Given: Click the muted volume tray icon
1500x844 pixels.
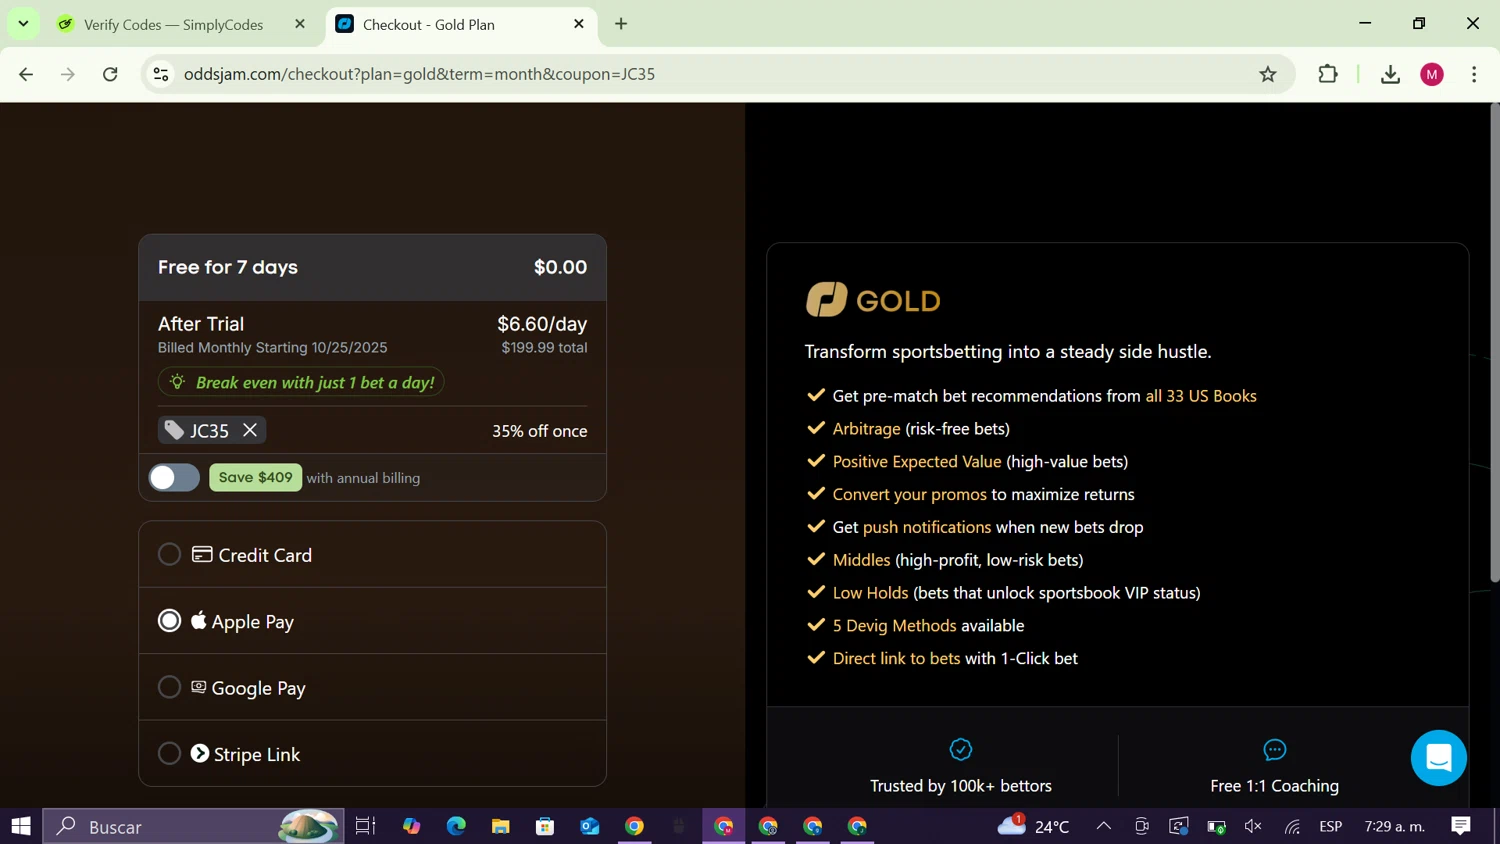Looking at the screenshot, I should [1253, 826].
